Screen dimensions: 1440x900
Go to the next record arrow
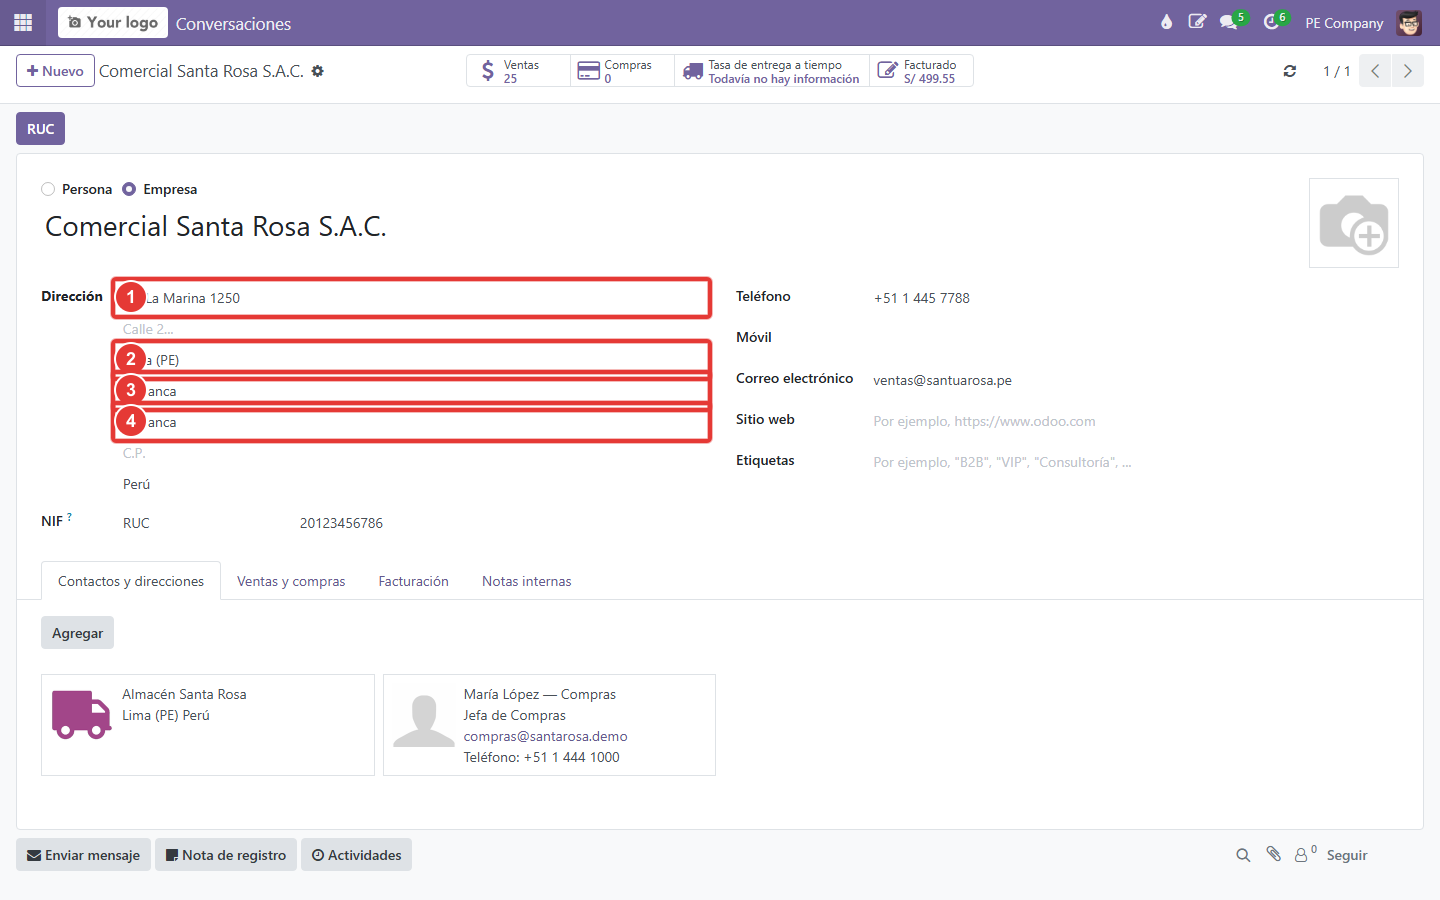pos(1408,71)
